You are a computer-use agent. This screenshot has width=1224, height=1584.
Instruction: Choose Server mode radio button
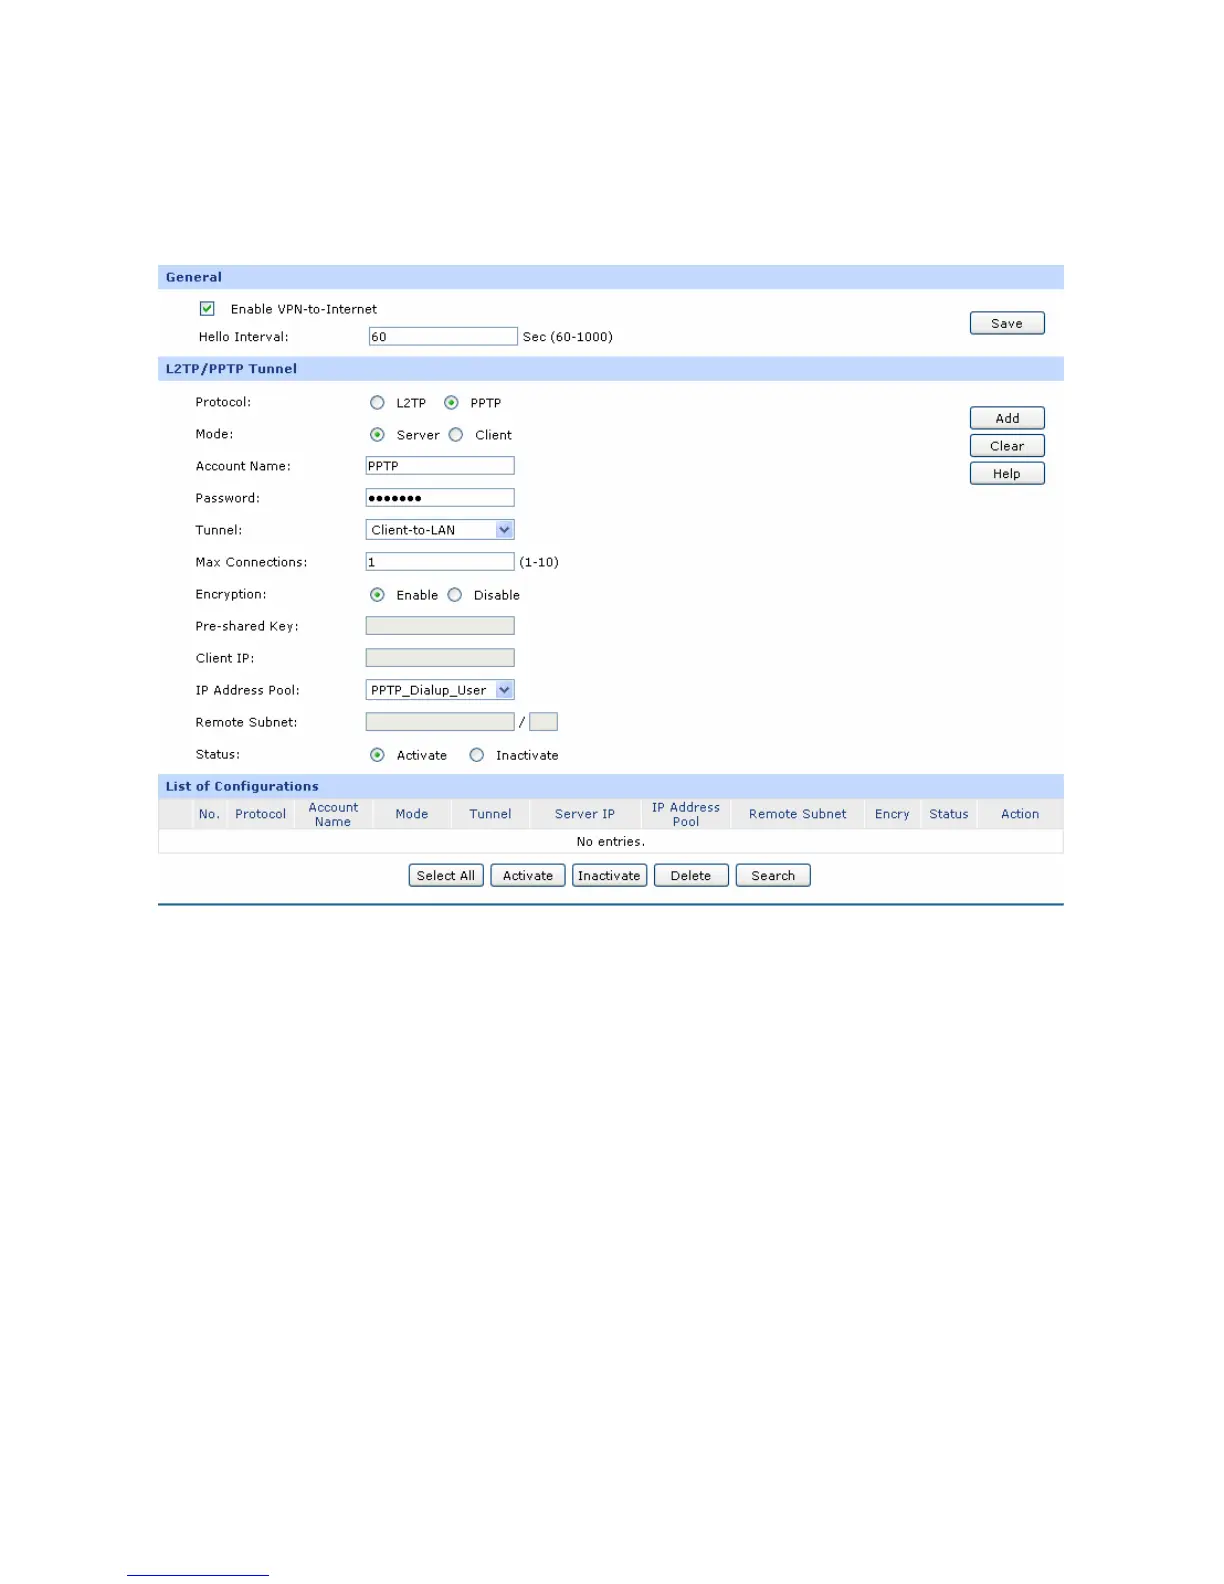[x=377, y=435]
